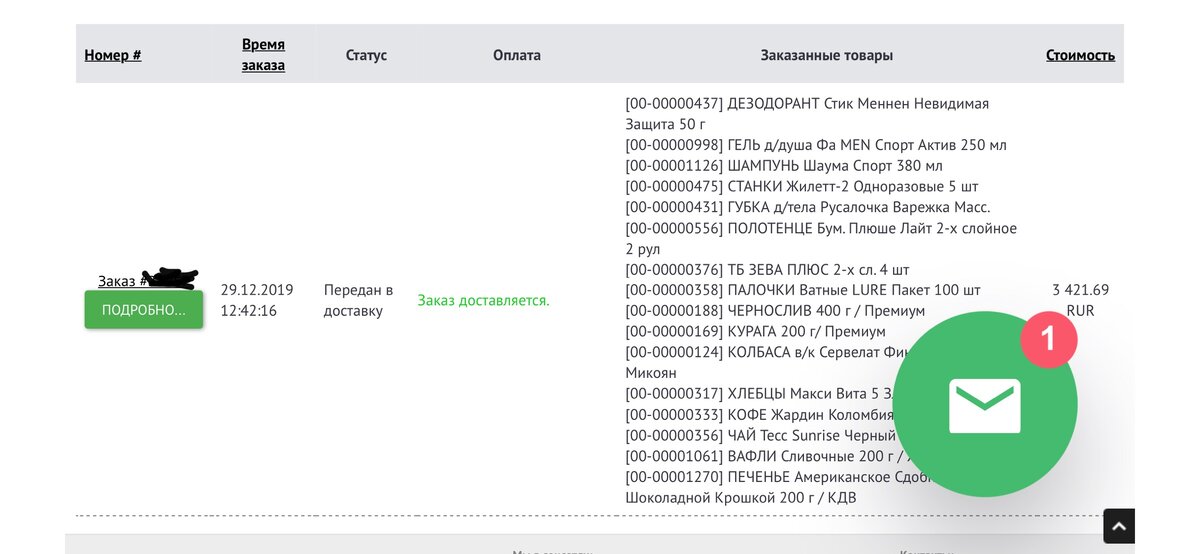This screenshot has height=554, width=1200.
Task: Select the ДЕЗОДОРАНТ Стик Меннен item line
Action: [806, 104]
